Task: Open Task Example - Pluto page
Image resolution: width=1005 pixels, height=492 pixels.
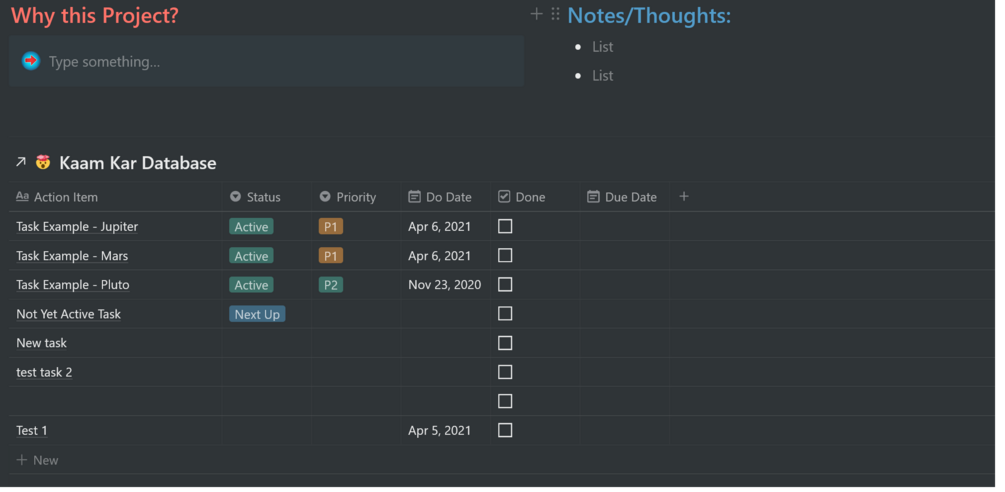Action: coord(72,285)
